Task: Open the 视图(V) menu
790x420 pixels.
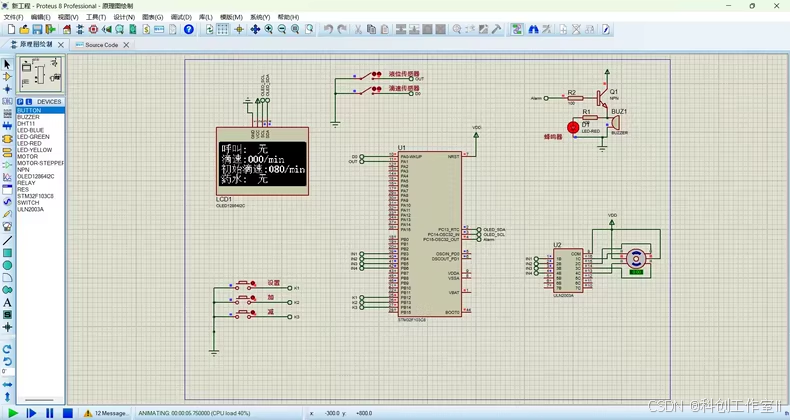Action: pos(68,17)
